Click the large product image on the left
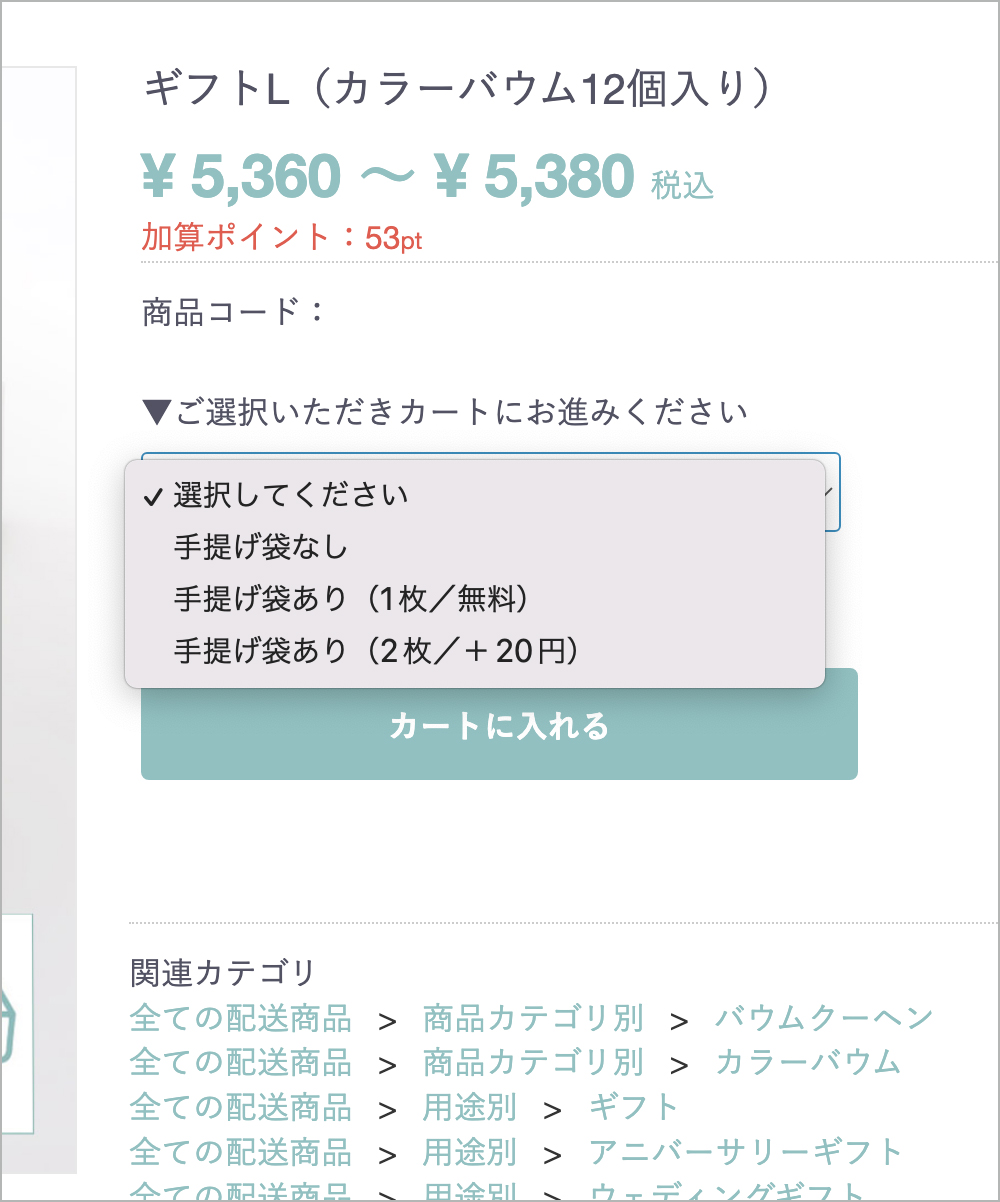Screen dimensions: 1000x1202 (x=38, y=480)
